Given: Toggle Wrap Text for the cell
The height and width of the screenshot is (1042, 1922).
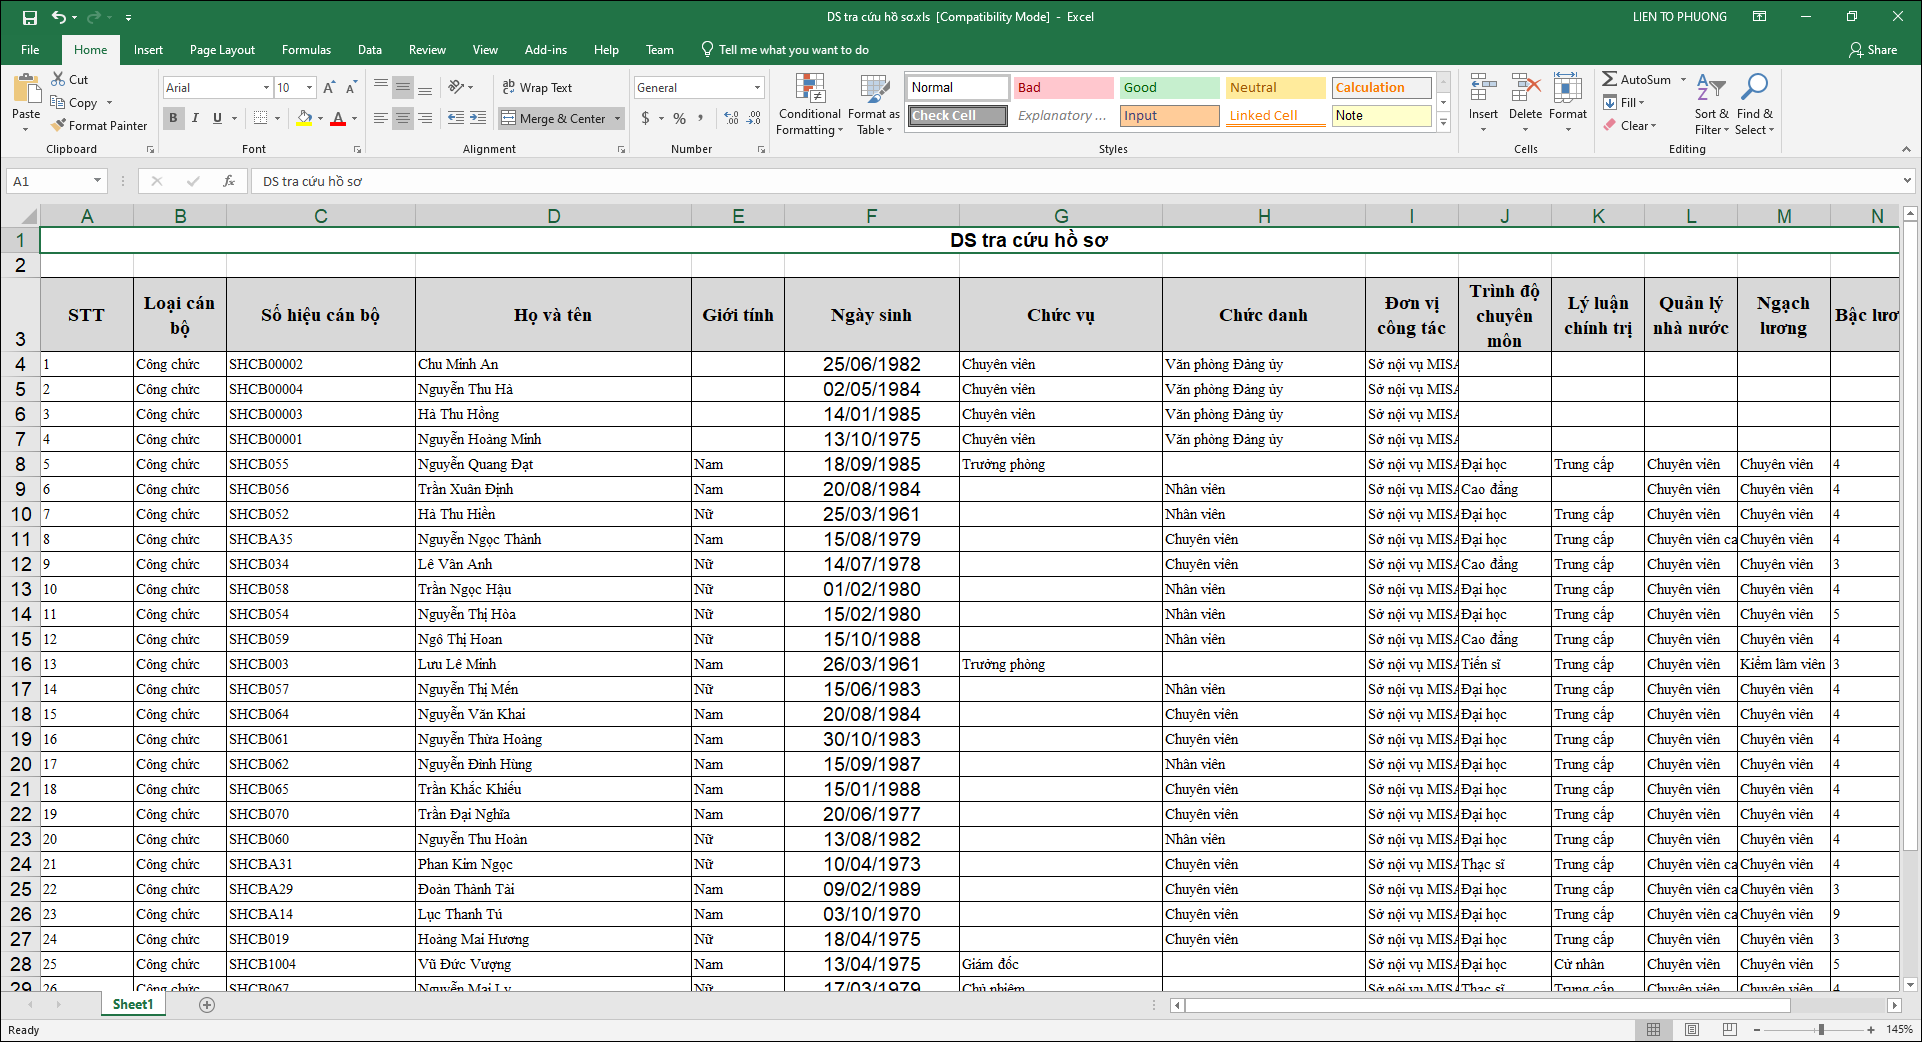Looking at the screenshot, I should [x=537, y=88].
